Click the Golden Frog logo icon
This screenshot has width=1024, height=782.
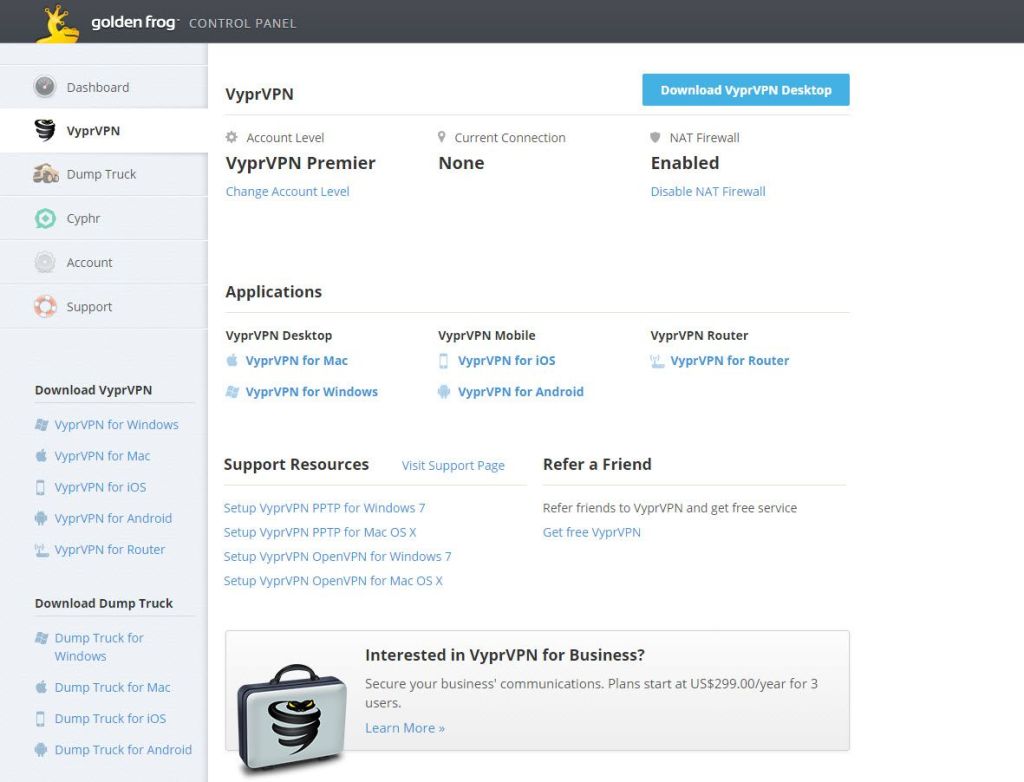57,24
